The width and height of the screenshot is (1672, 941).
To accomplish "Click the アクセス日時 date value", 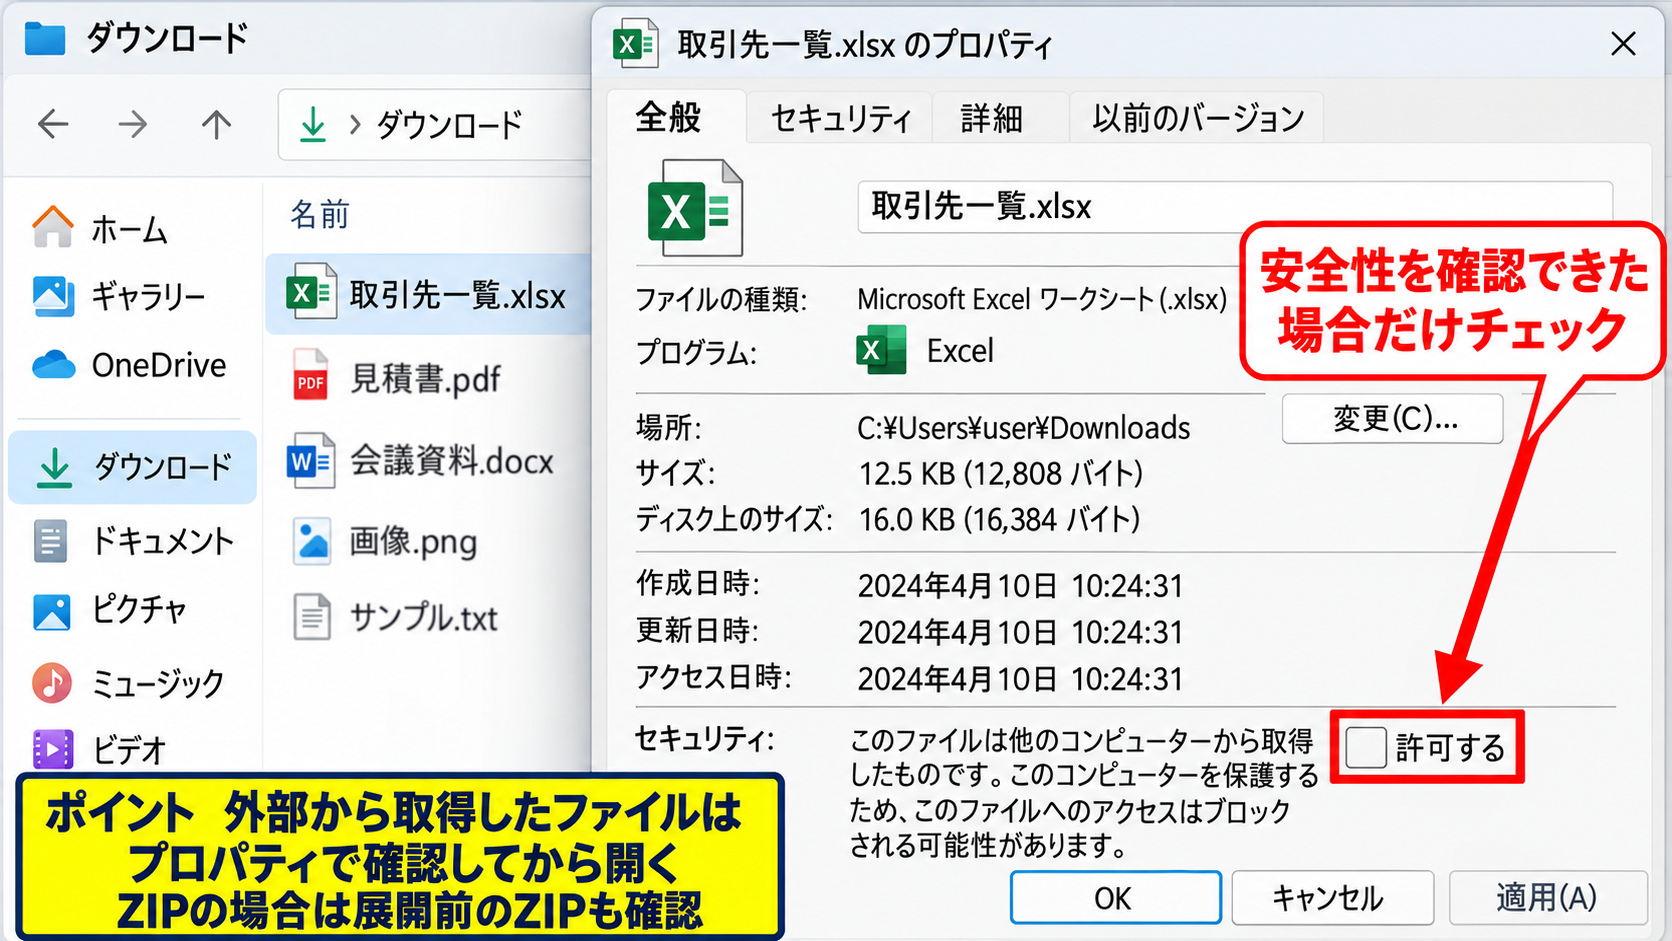I will [1020, 680].
